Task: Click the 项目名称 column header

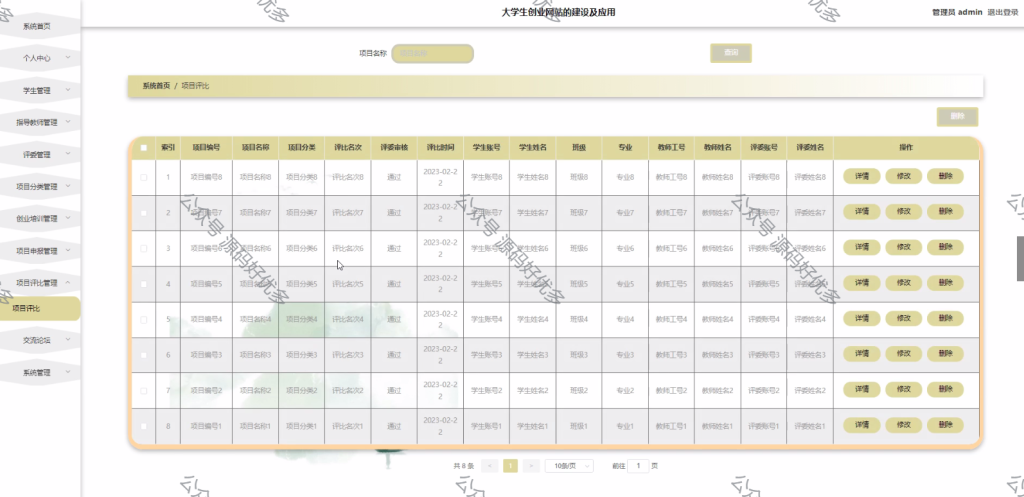Action: pos(255,148)
